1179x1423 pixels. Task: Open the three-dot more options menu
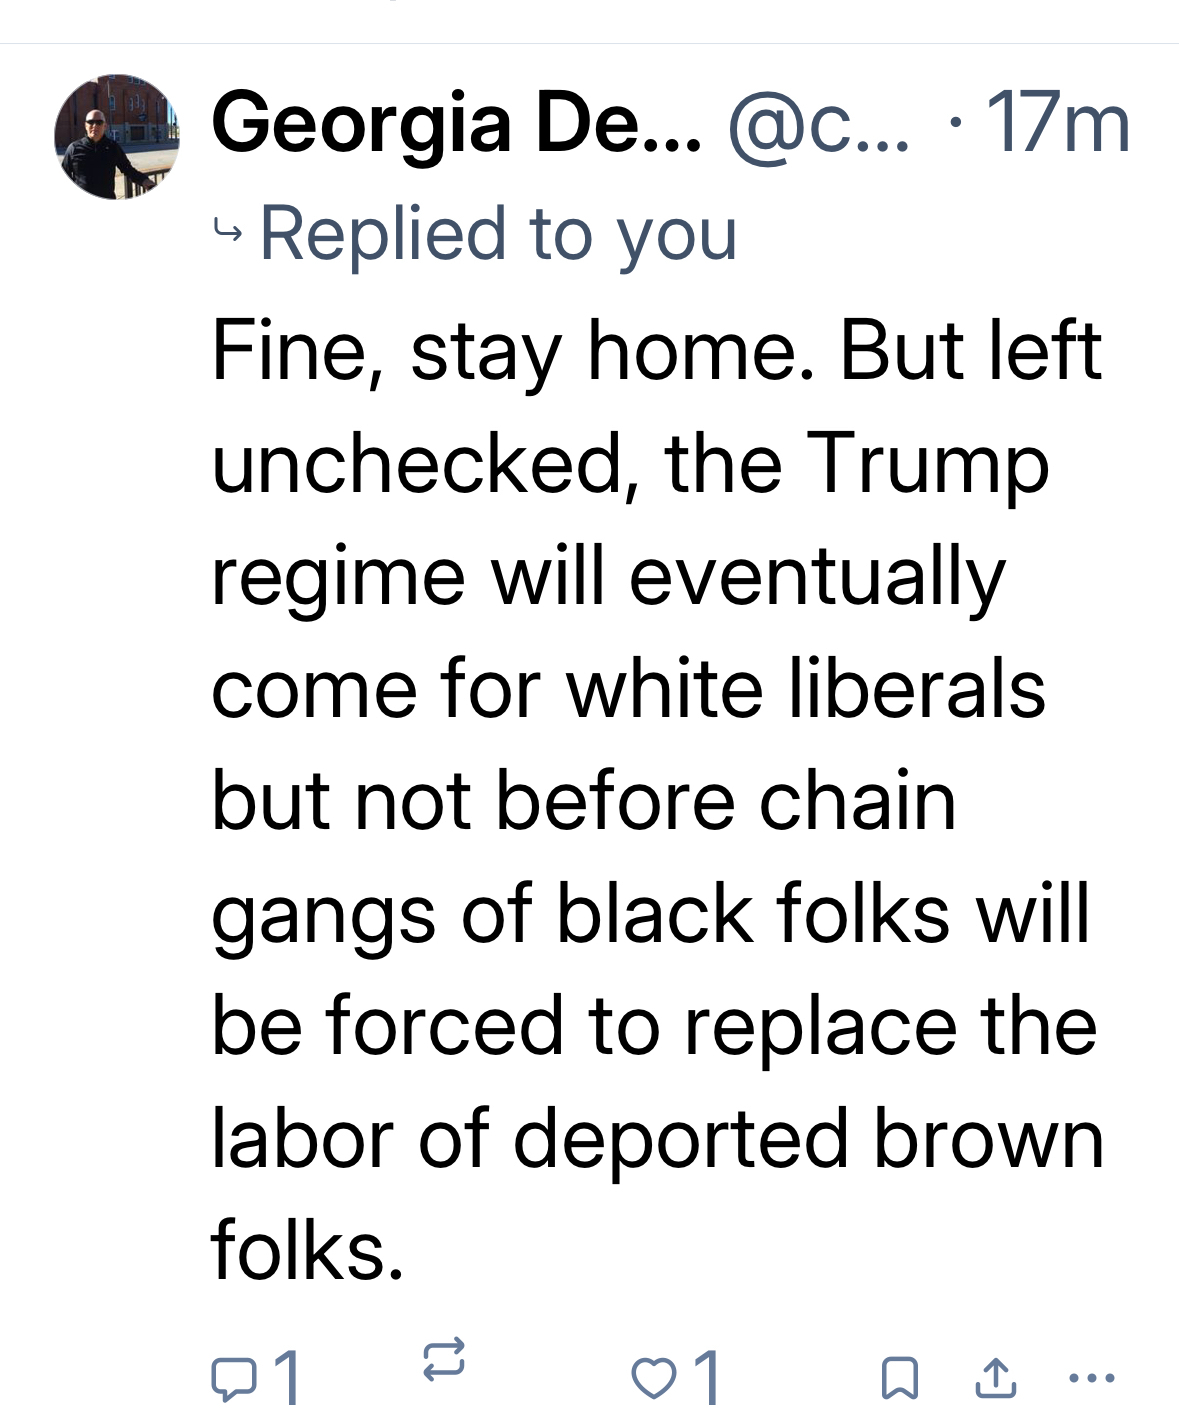[1091, 1378]
